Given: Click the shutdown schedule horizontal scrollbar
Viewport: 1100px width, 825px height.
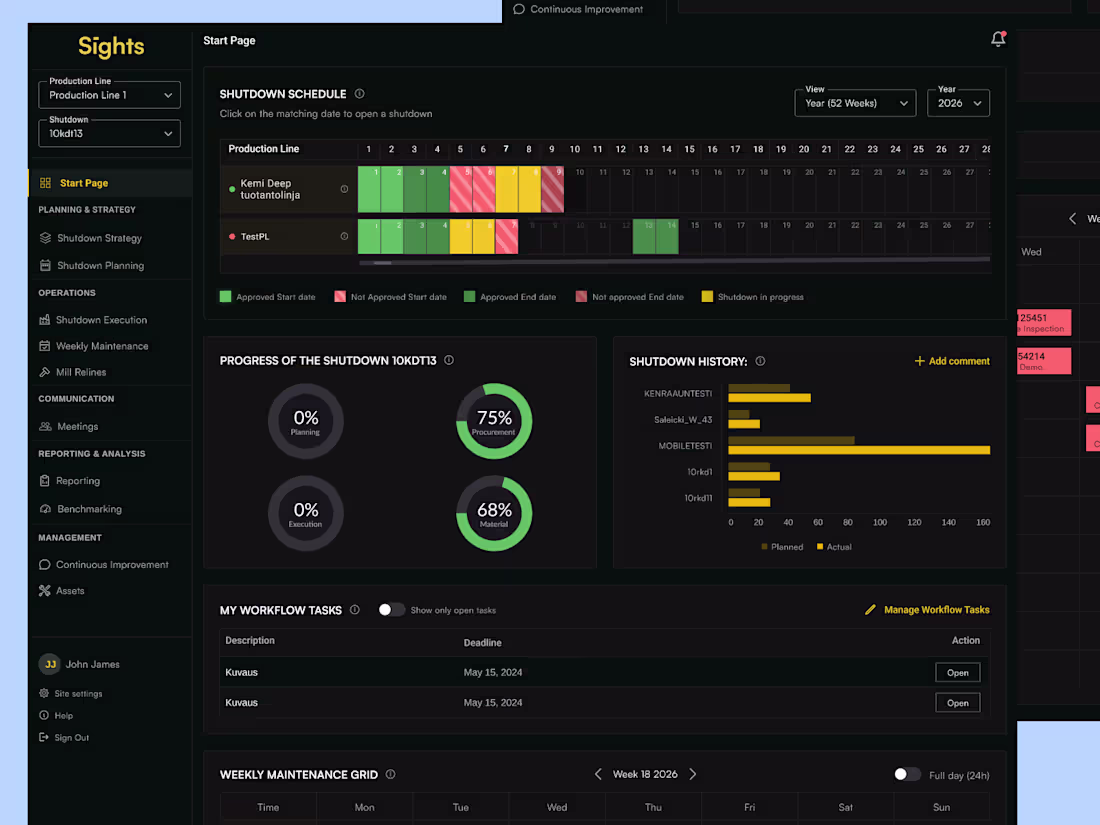Looking at the screenshot, I should [673, 261].
